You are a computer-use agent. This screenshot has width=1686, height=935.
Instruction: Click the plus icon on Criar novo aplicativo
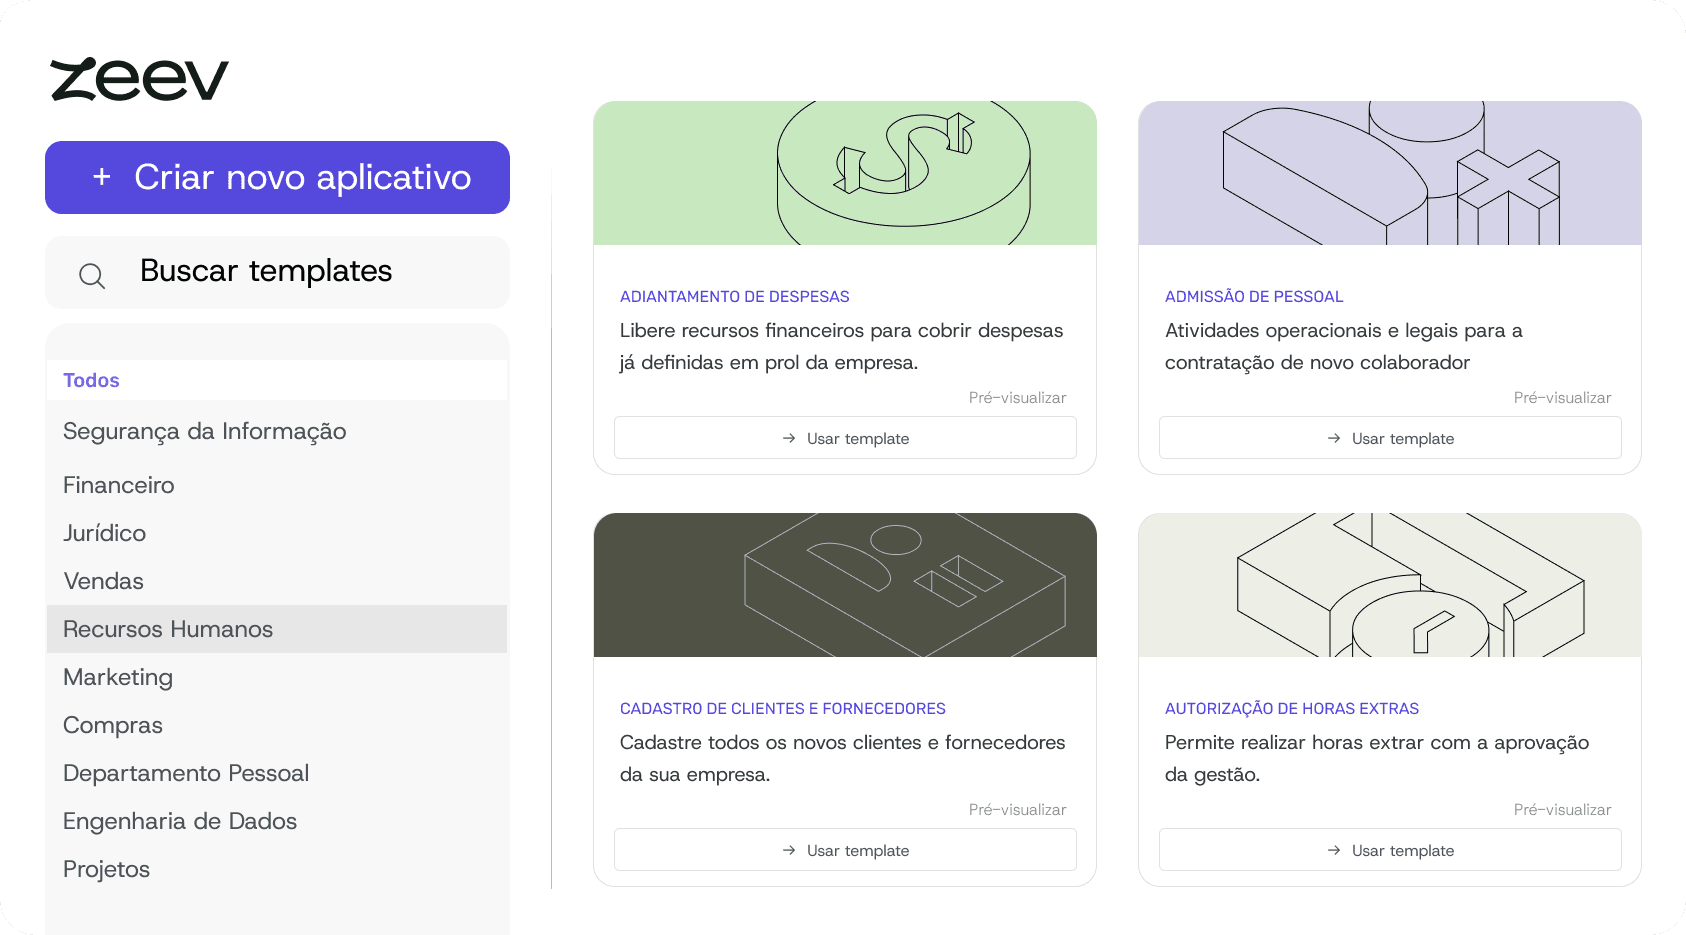point(101,177)
